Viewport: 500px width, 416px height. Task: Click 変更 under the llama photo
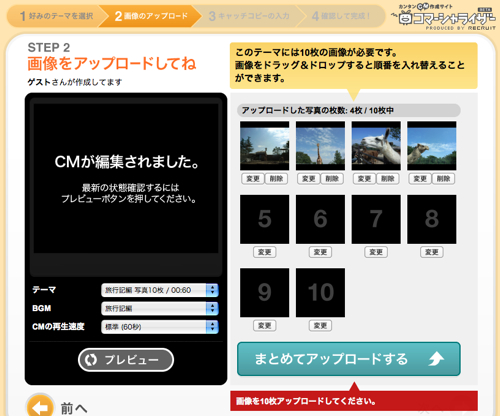[364, 179]
